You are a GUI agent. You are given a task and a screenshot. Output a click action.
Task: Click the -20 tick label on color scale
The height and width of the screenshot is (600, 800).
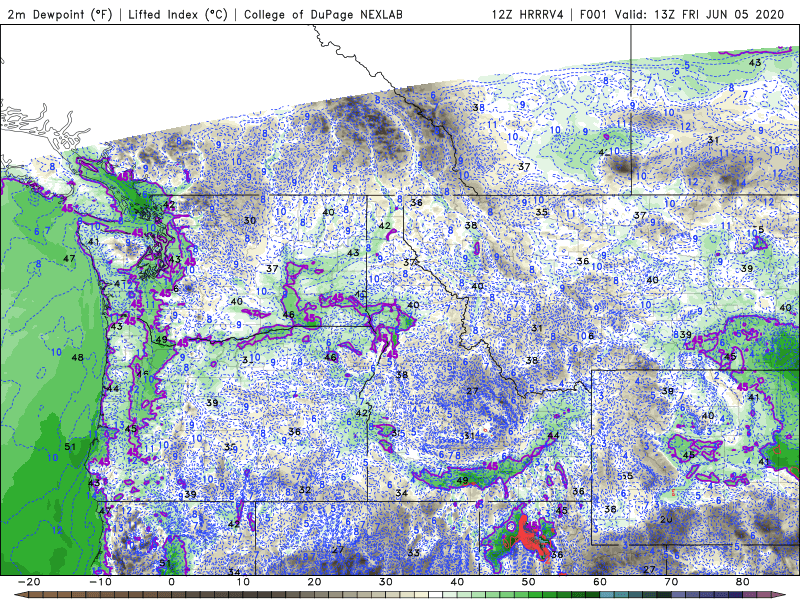(29, 582)
